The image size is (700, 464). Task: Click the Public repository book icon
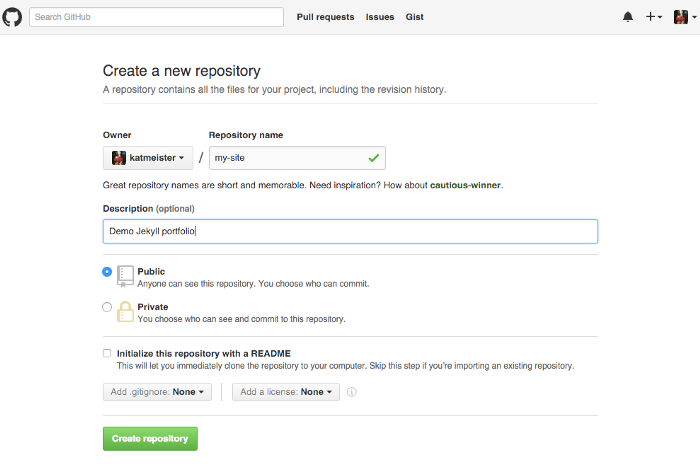point(125,277)
